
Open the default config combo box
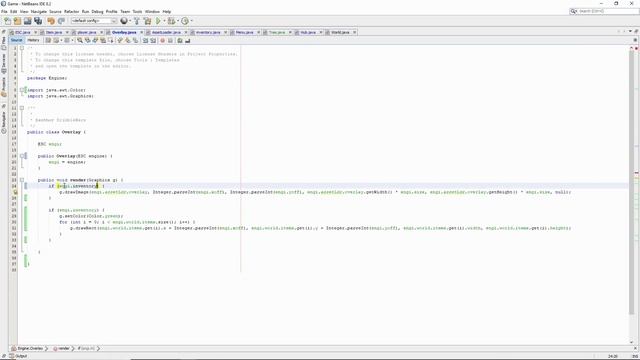click(94, 21)
